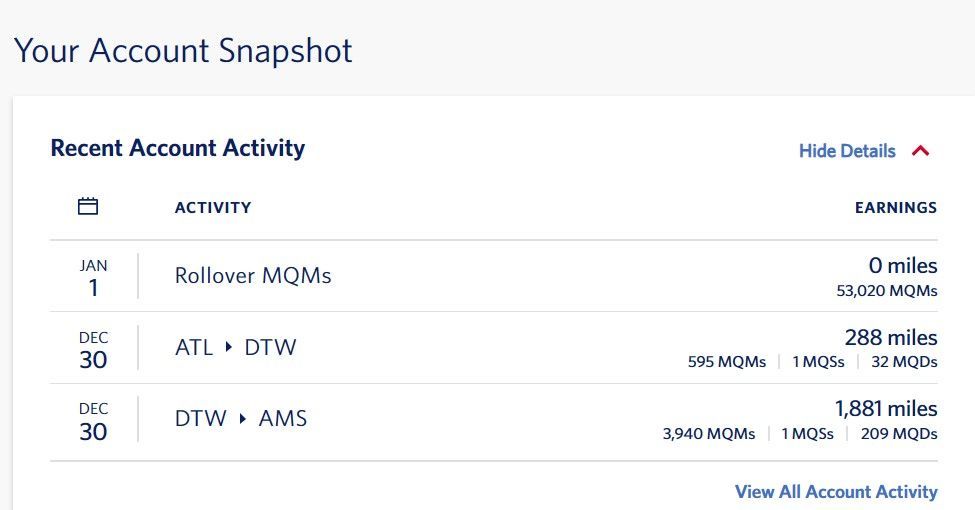Click the calendar icon in the table header

click(88, 206)
